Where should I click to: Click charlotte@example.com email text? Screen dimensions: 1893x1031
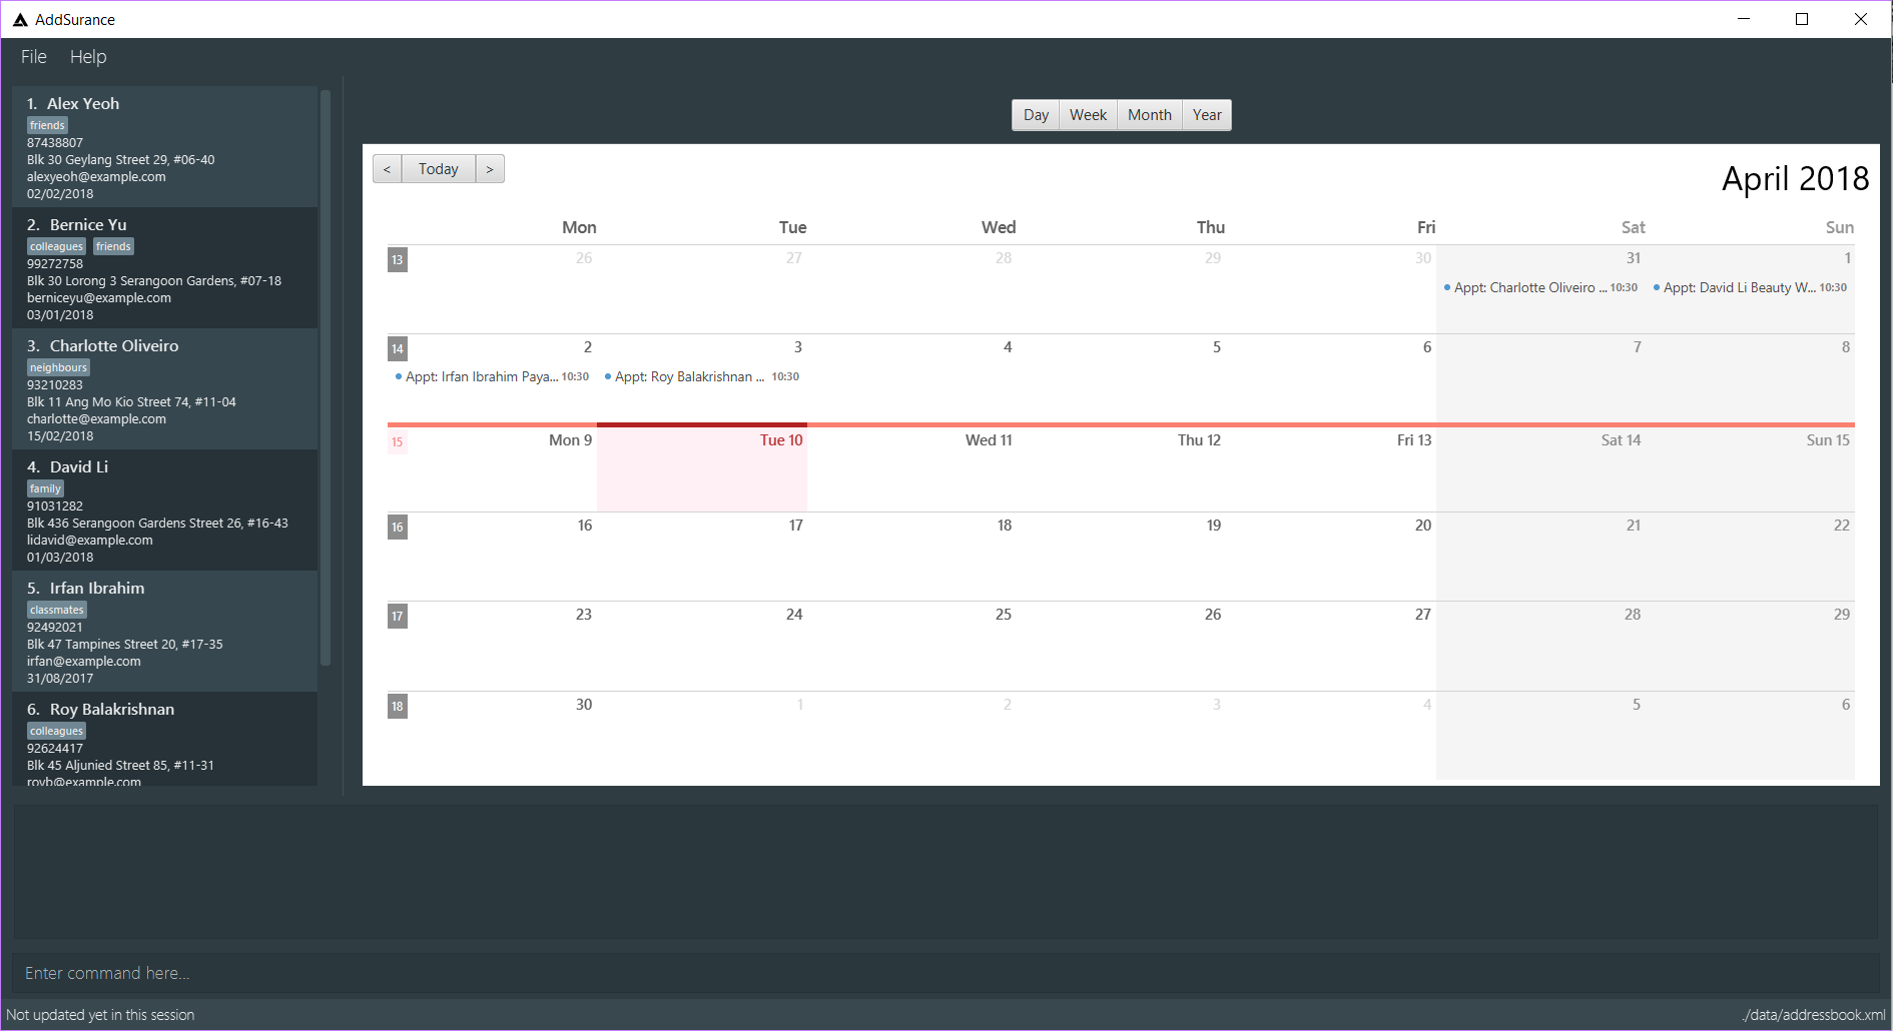coord(96,419)
